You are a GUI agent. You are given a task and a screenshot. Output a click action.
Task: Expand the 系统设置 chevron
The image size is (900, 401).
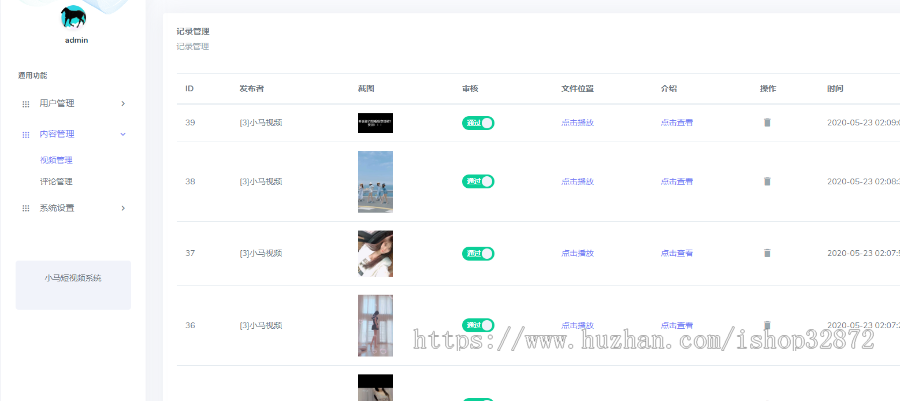(123, 208)
